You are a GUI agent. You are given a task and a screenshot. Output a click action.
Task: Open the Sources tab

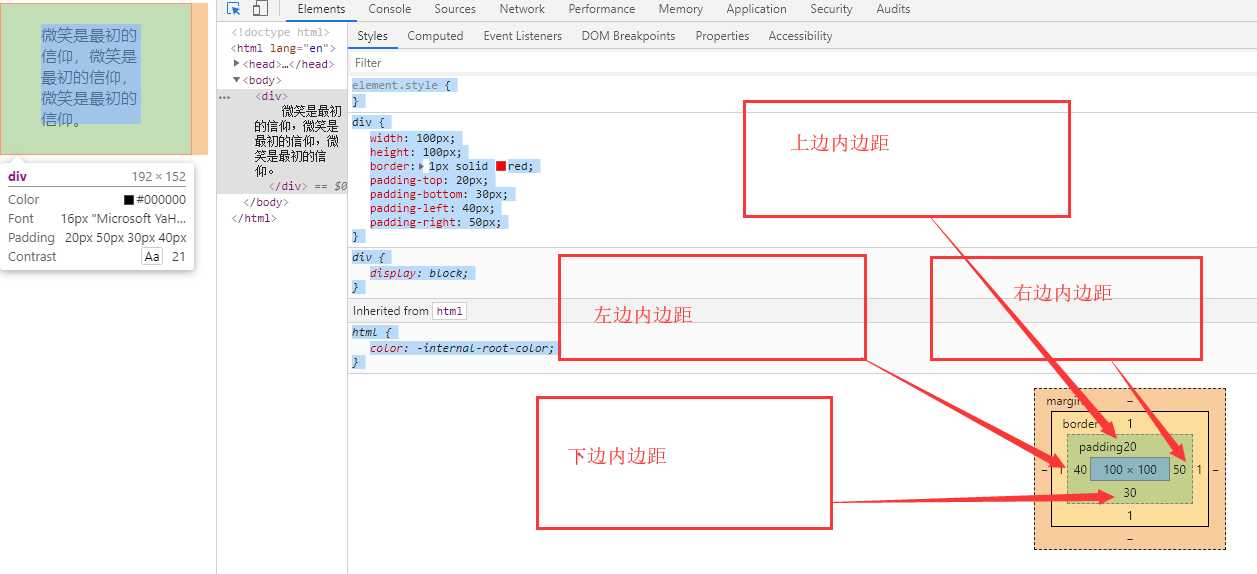click(455, 9)
